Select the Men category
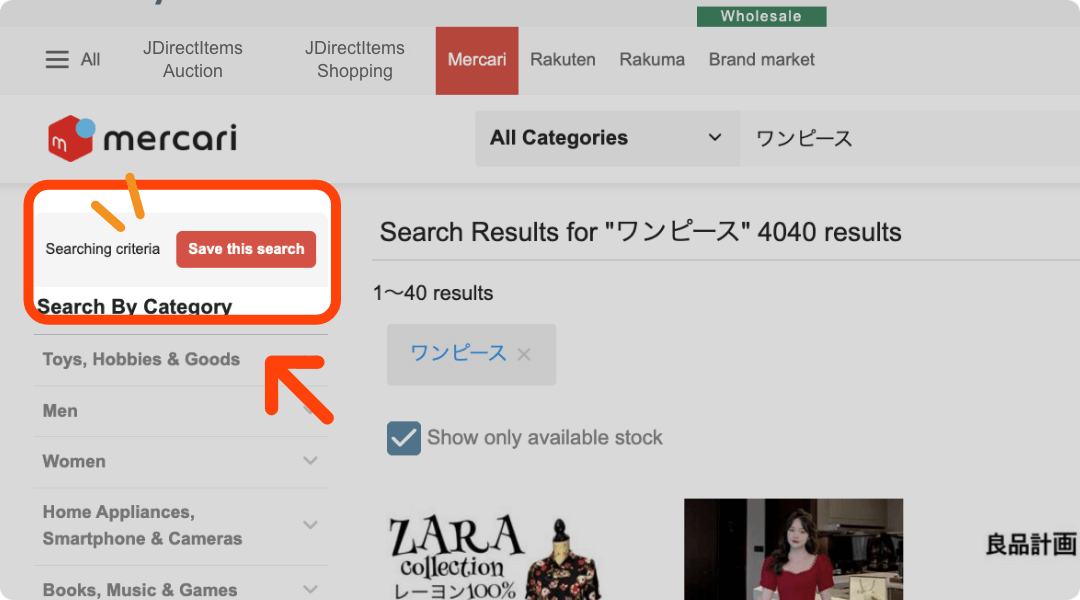 pyautogui.click(x=60, y=411)
